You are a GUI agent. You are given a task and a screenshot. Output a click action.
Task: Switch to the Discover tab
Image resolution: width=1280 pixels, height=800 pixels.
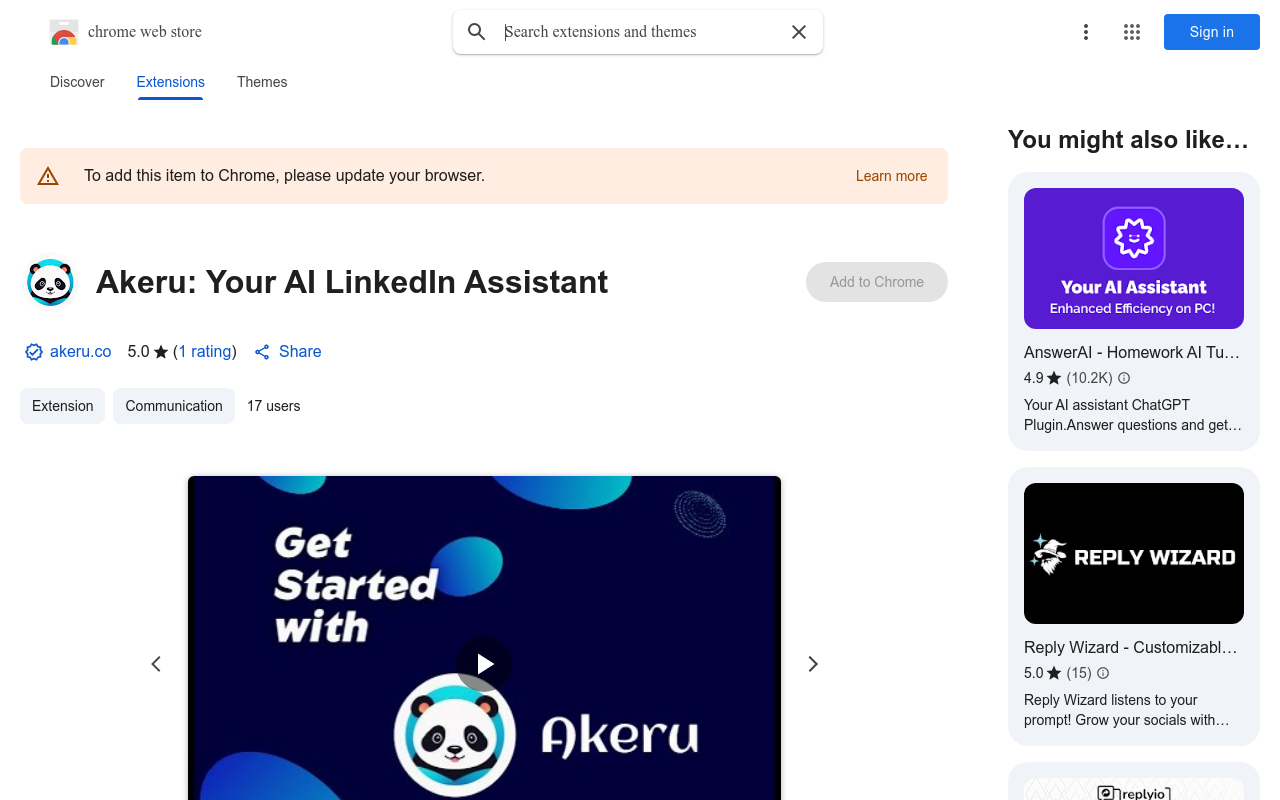coord(77,82)
